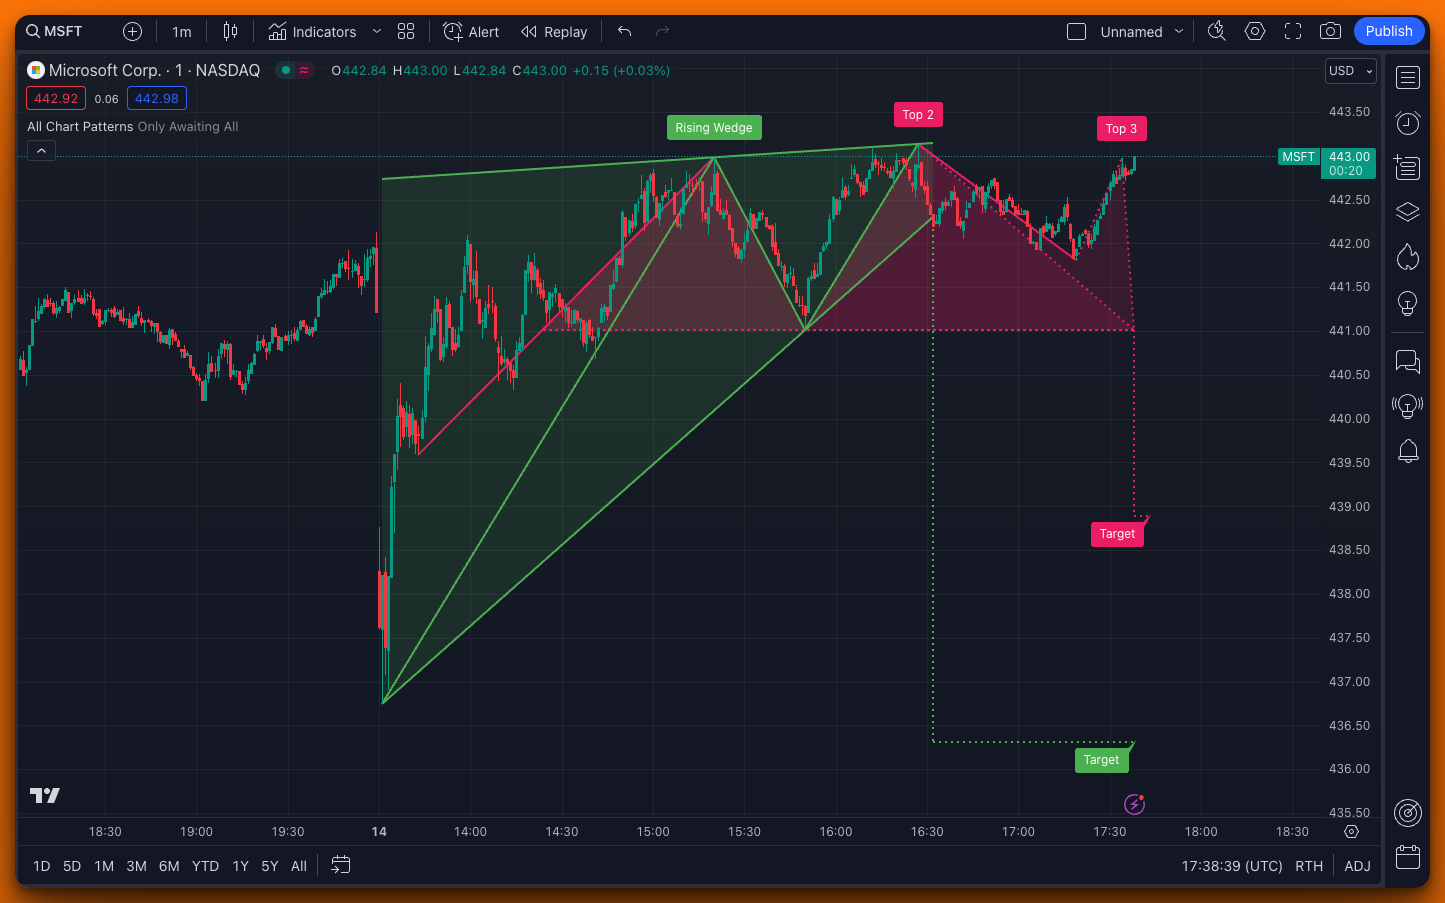Click the green Target label
Screen dimensions: 1445x903
pyautogui.click(x=1101, y=760)
